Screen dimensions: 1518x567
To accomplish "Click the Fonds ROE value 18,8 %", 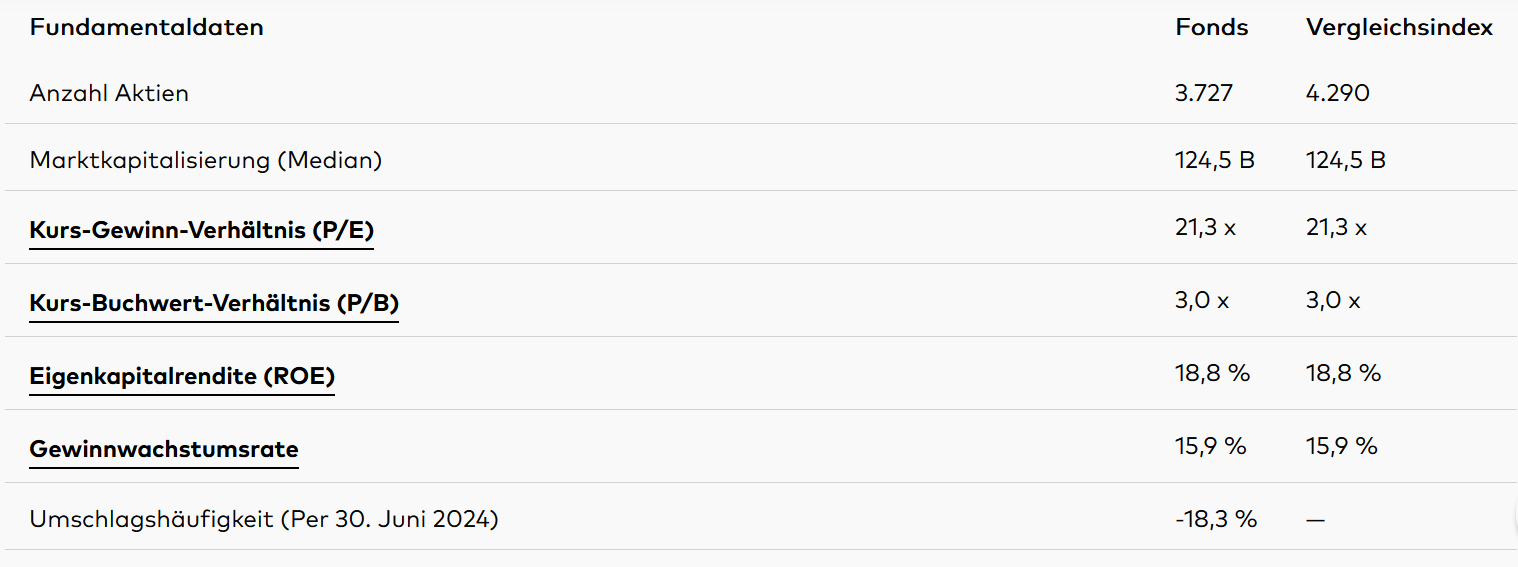I will pyautogui.click(x=1212, y=373).
